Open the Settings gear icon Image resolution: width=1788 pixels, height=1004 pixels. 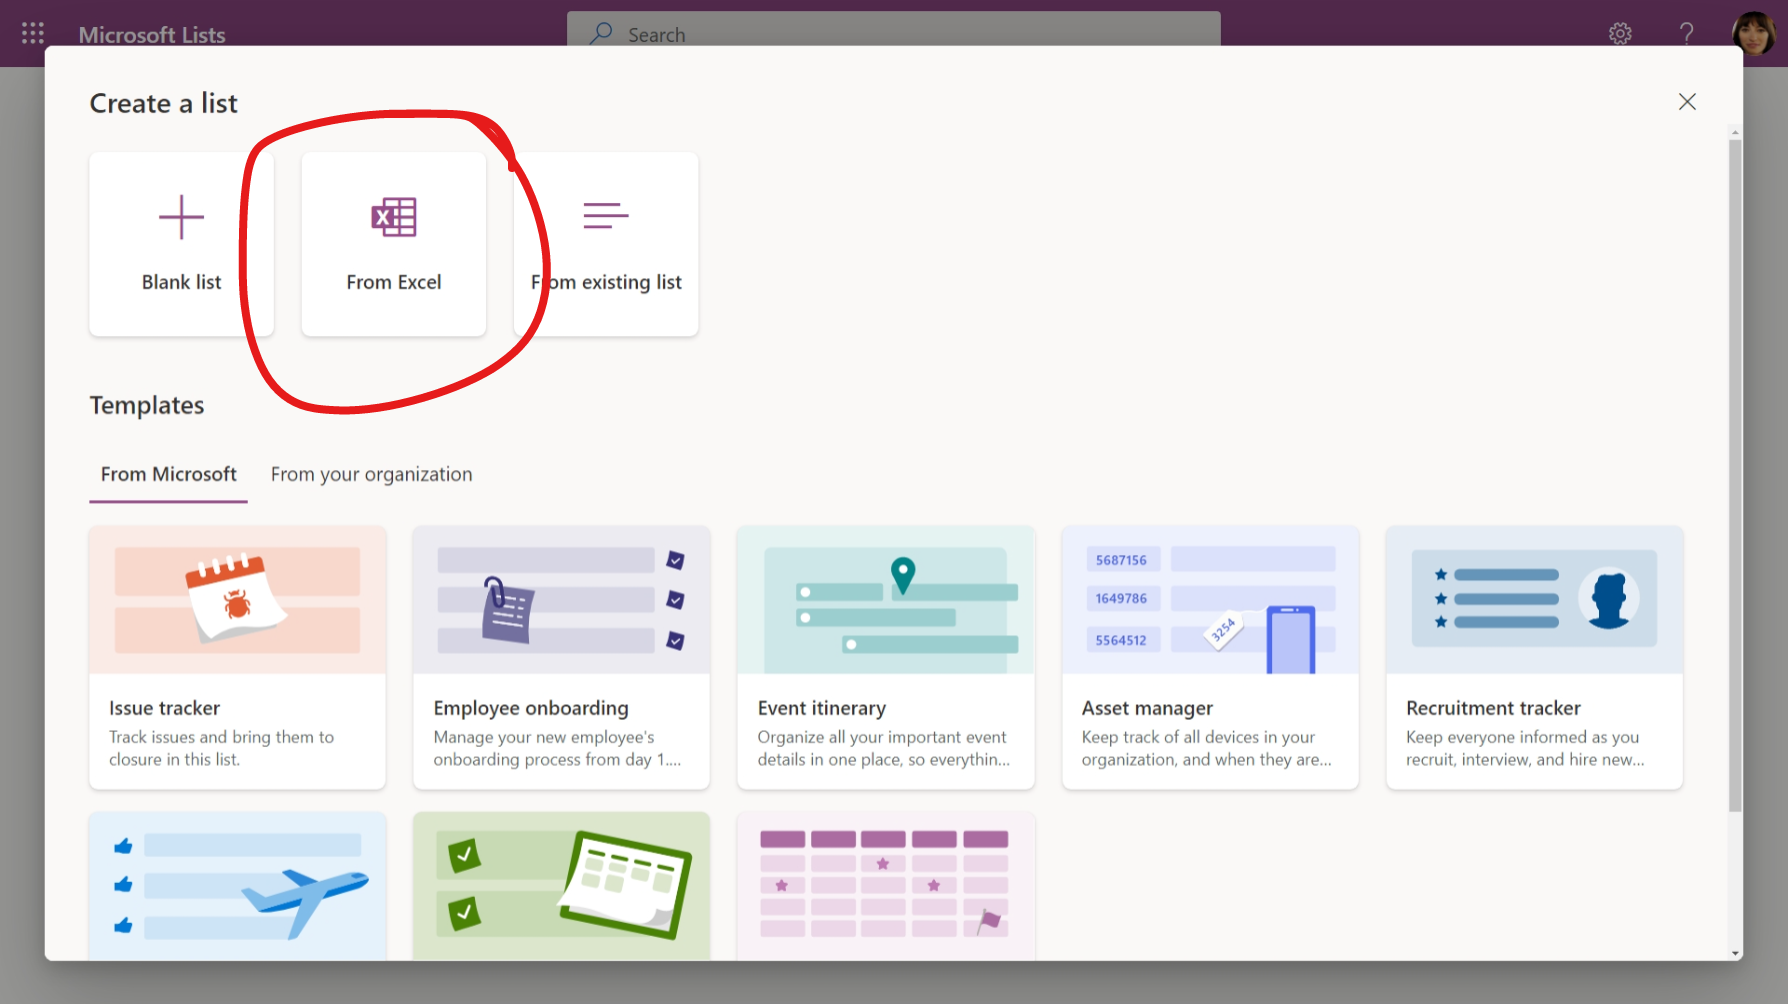1620,34
